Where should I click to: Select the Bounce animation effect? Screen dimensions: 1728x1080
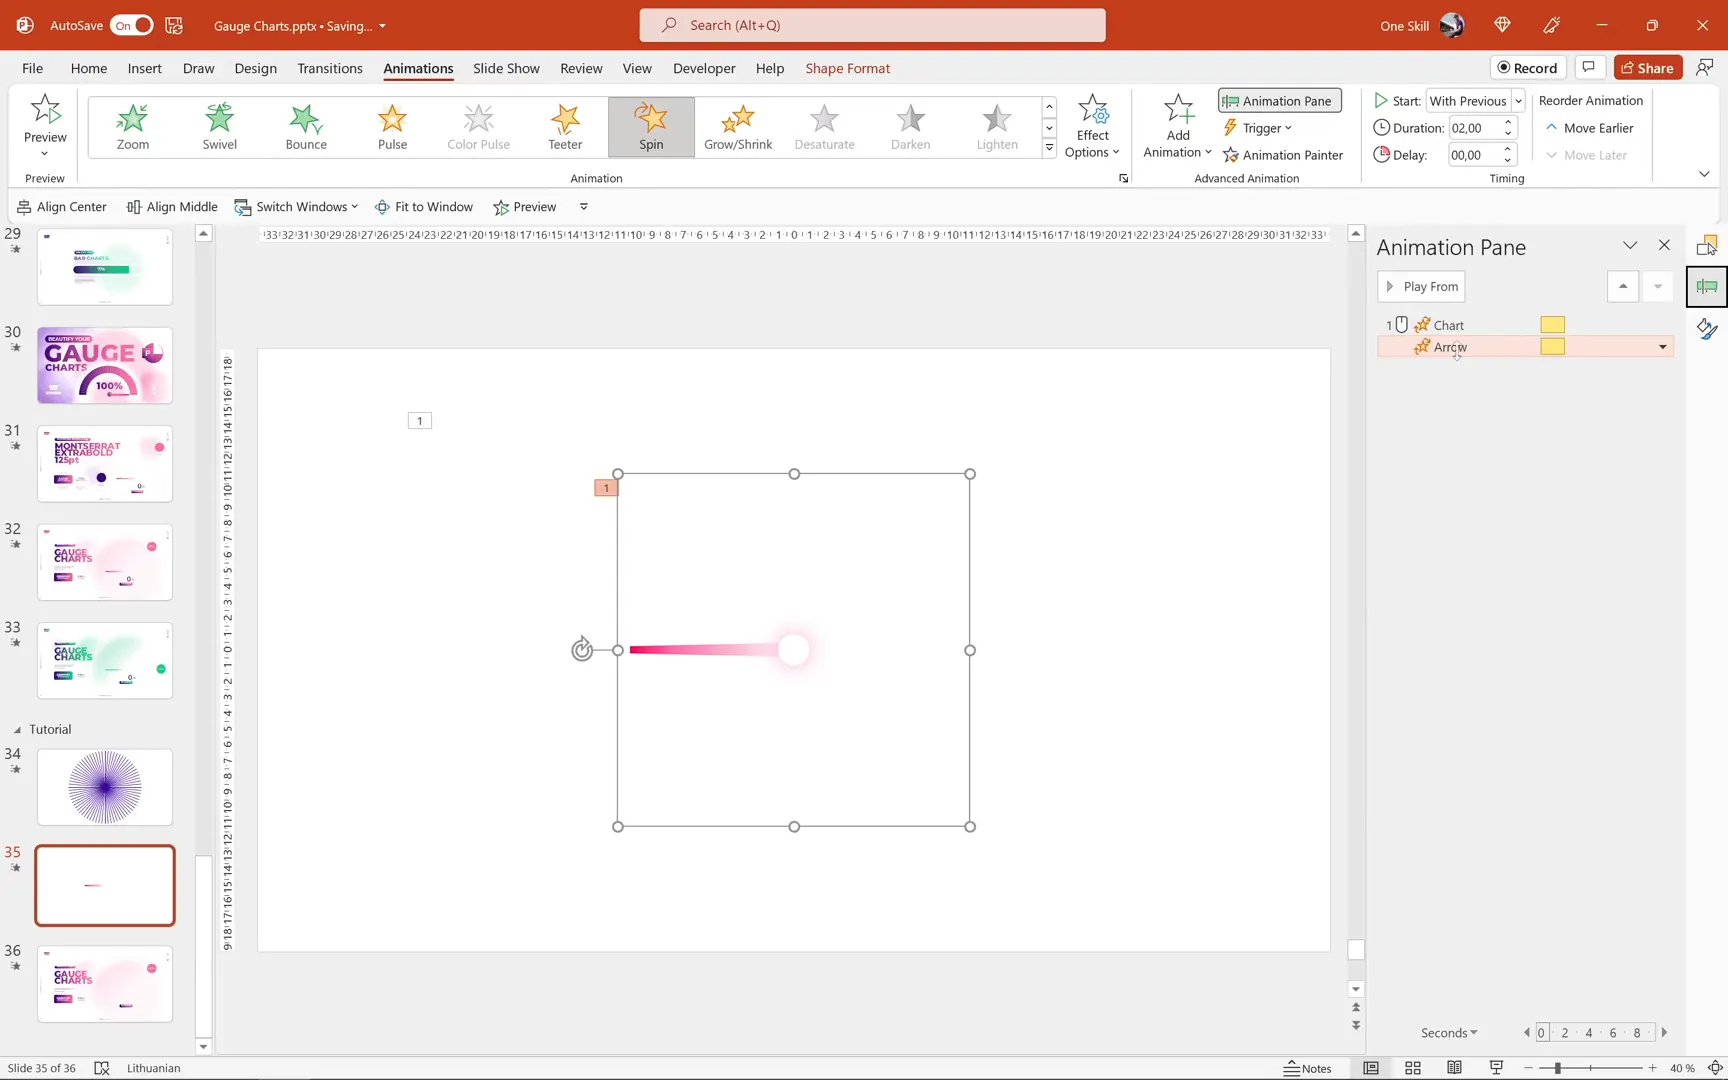pyautogui.click(x=306, y=126)
